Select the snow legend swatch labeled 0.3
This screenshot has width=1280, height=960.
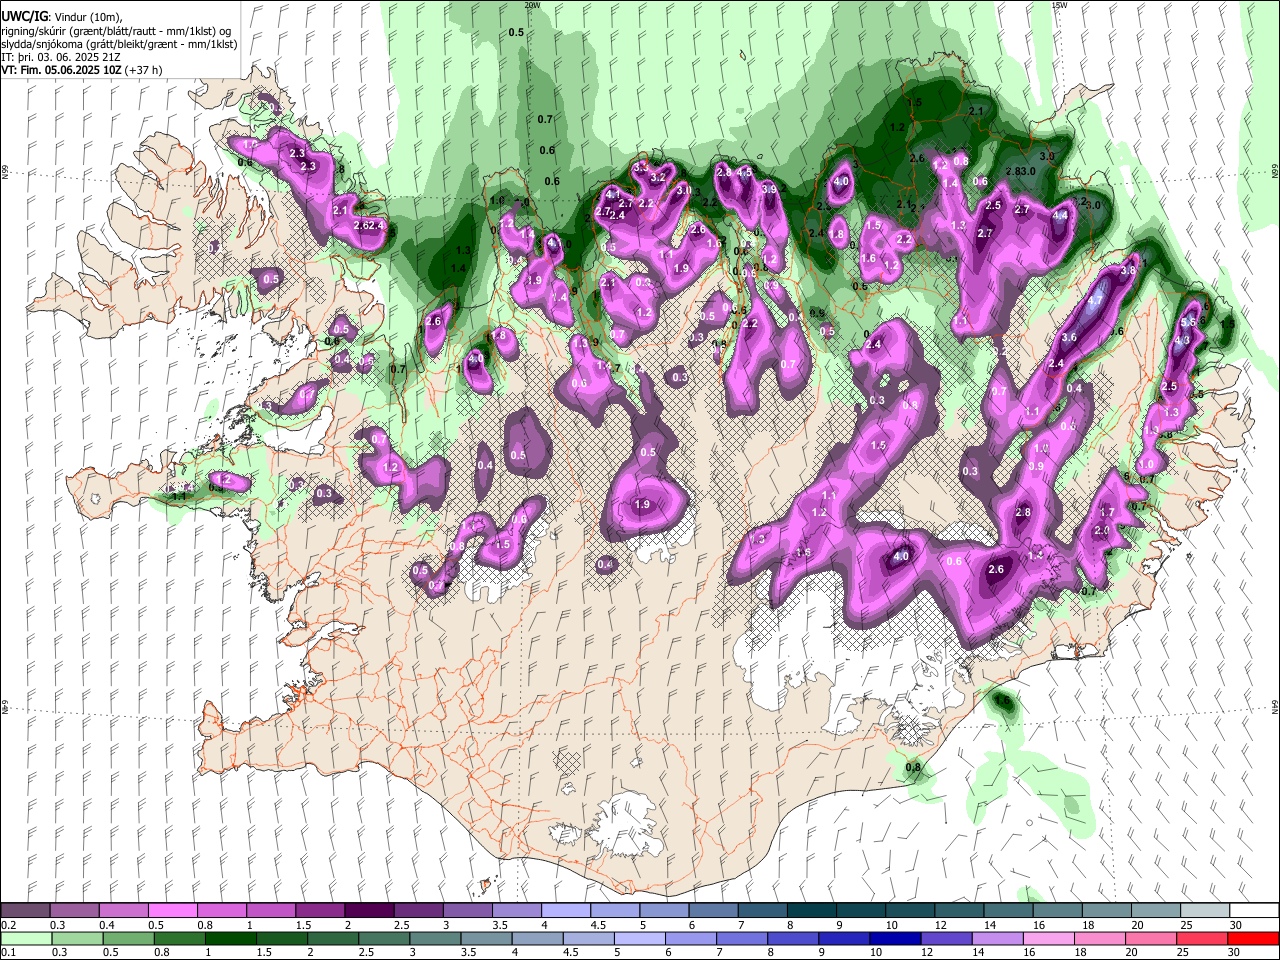click(75, 911)
